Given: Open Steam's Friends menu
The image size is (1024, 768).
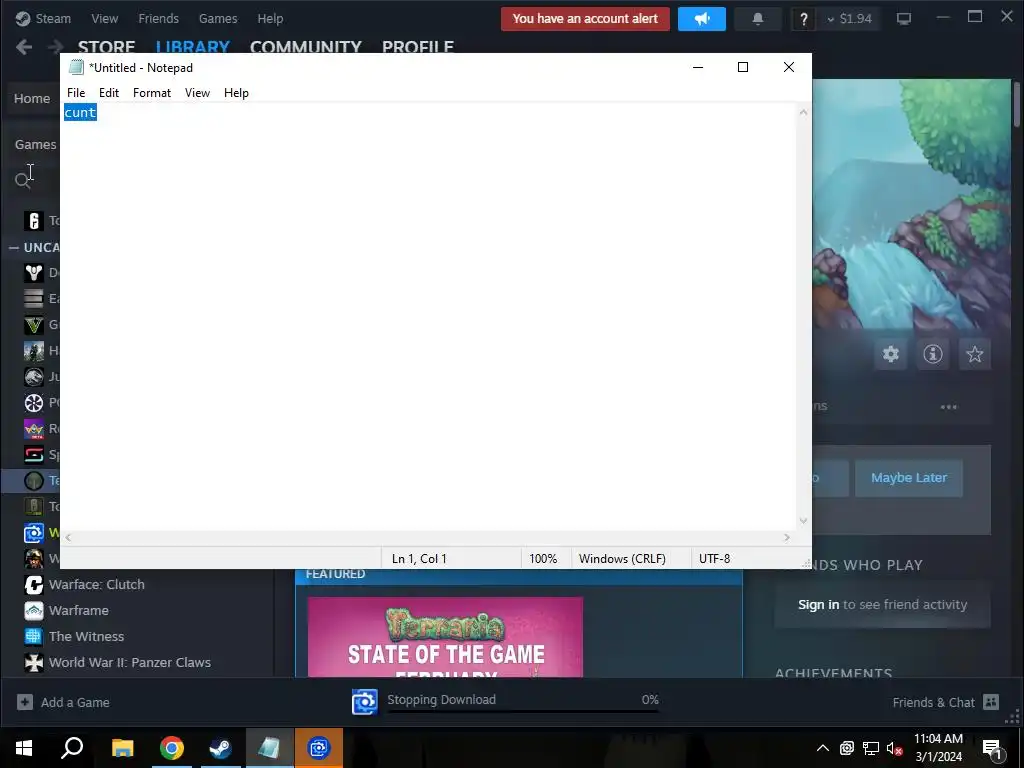Looking at the screenshot, I should pos(158,18).
